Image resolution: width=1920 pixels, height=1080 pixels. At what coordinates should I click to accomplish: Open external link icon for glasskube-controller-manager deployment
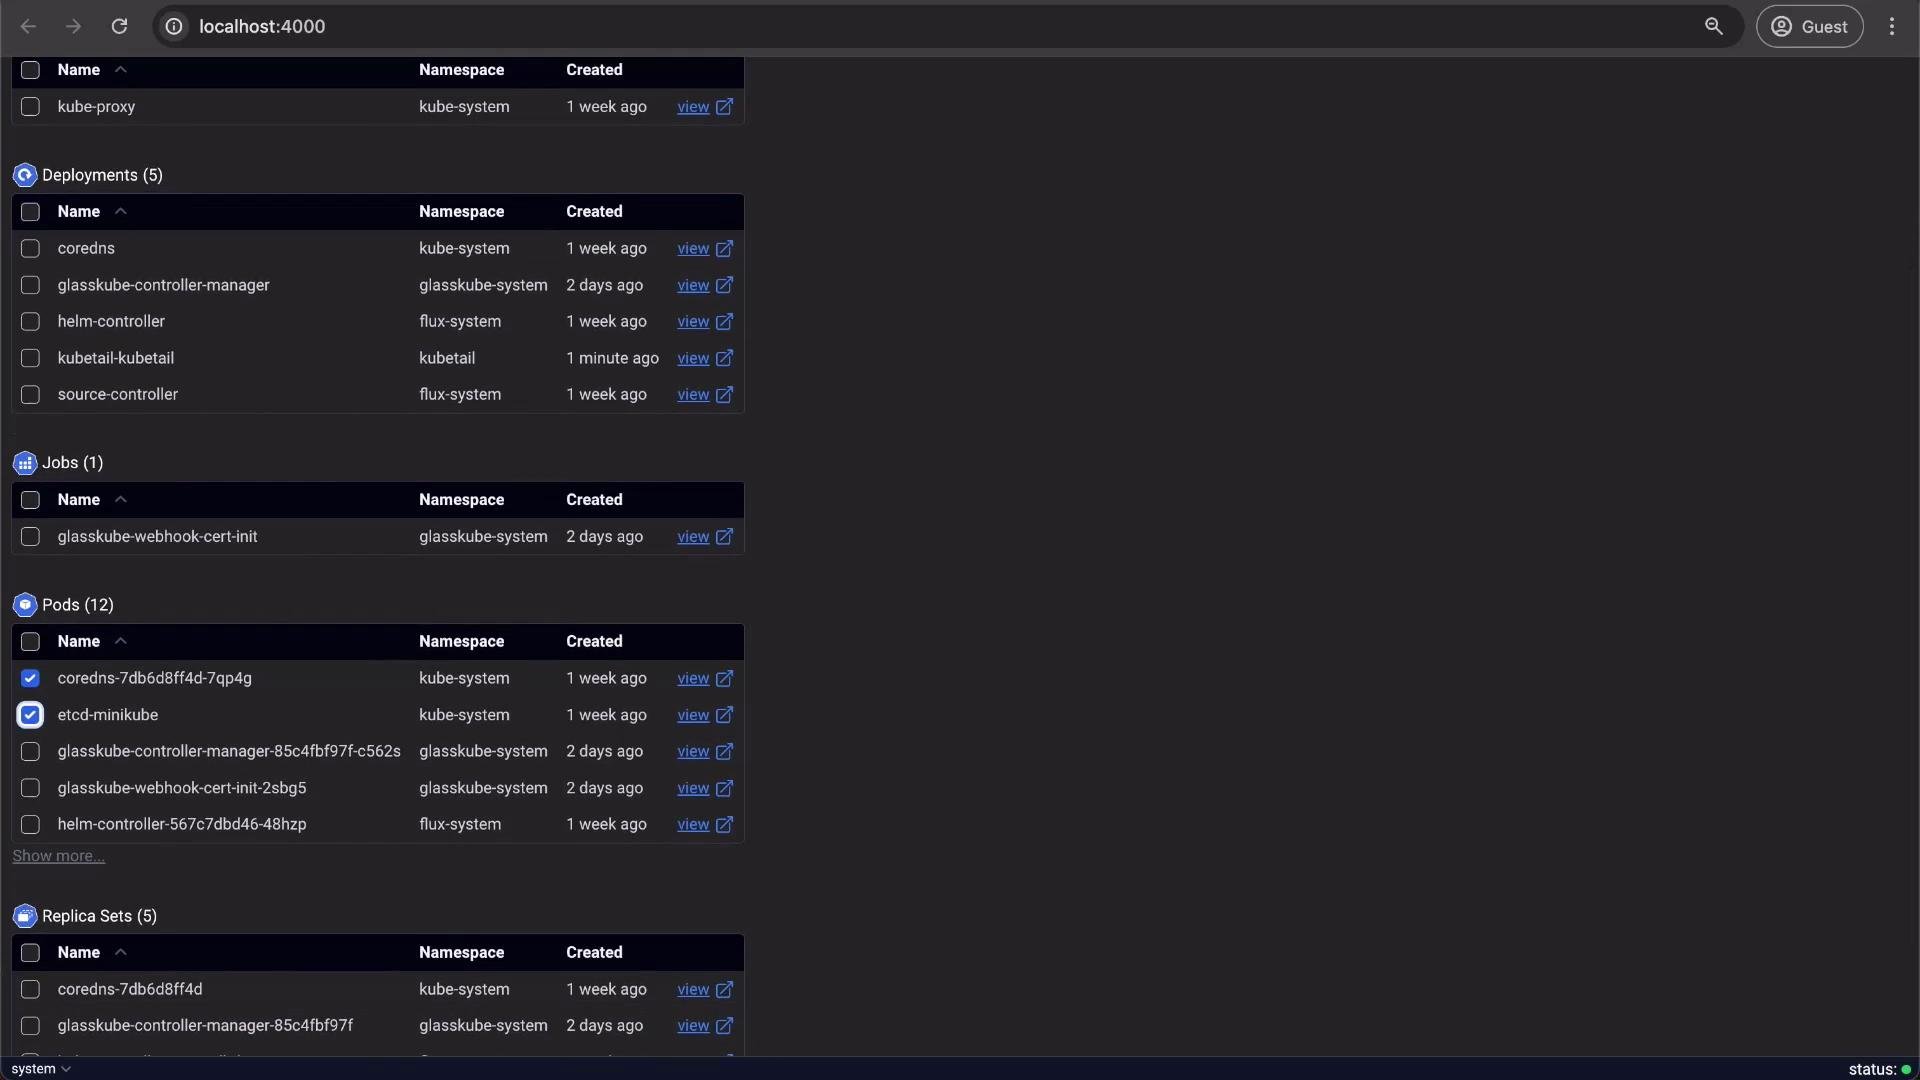pos(725,286)
